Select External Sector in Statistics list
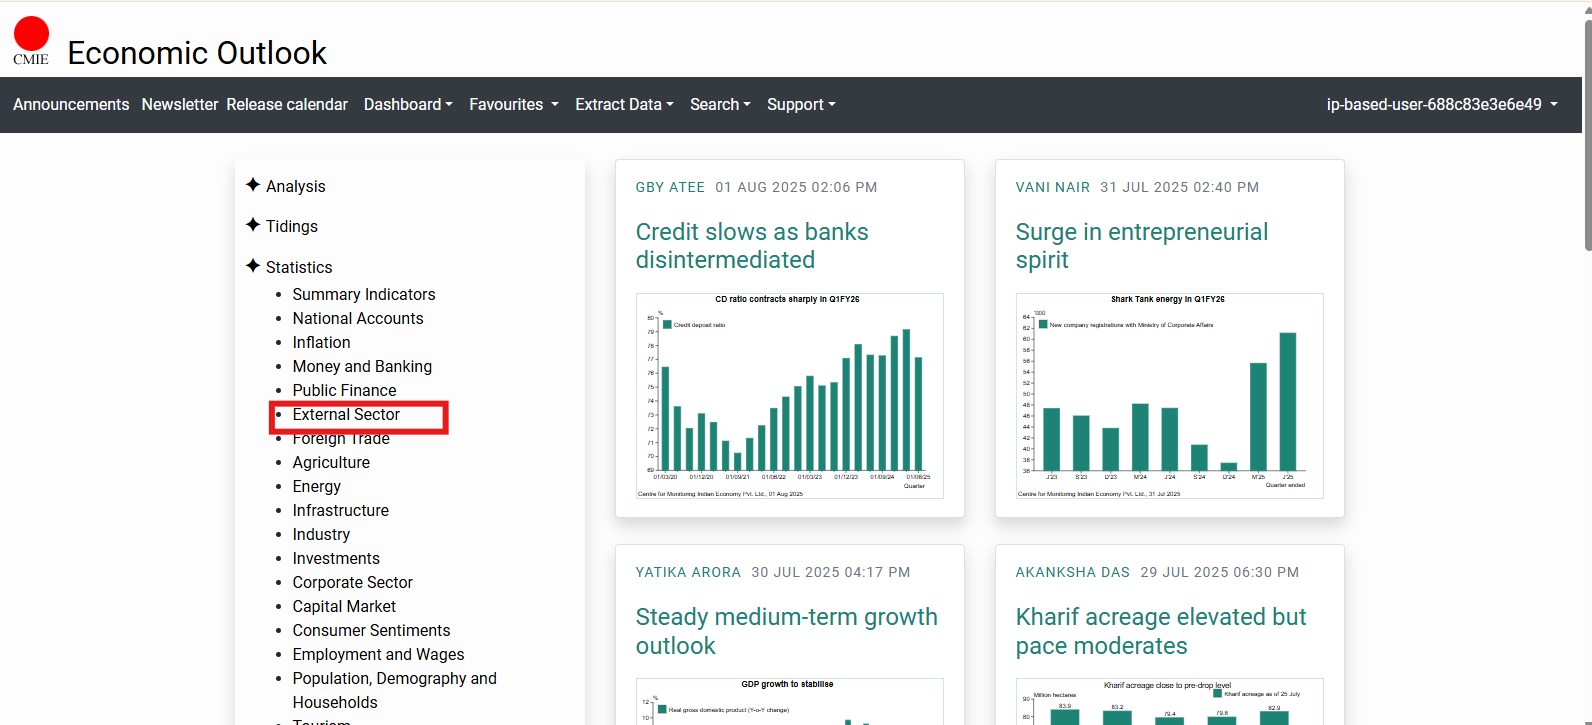 coord(346,415)
